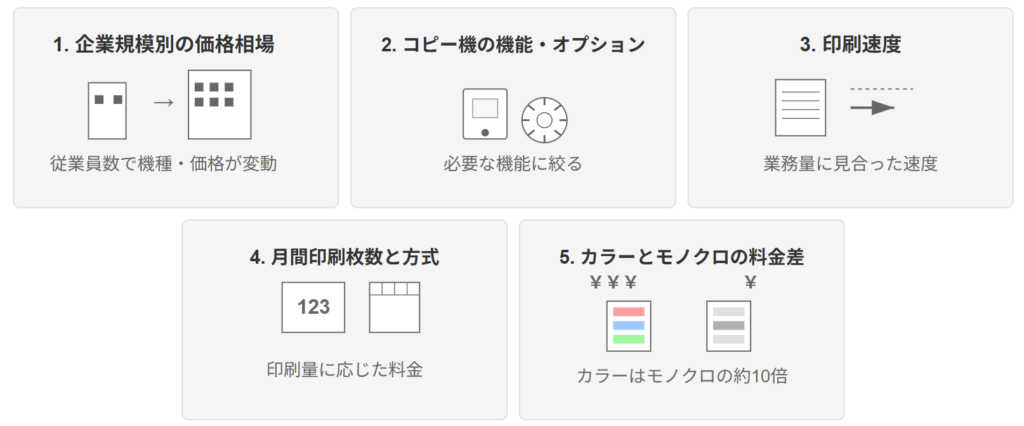
Task: Select the copier control panel device icon
Action: (x=485, y=114)
